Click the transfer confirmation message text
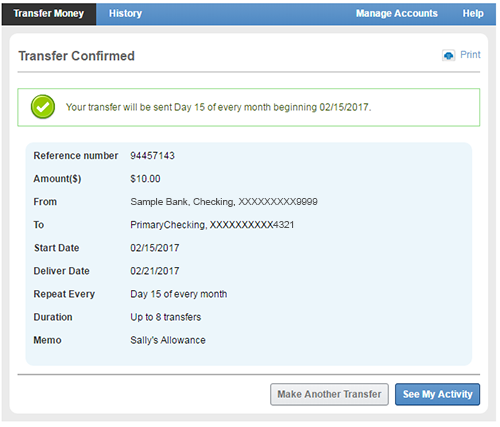Image resolution: width=500 pixels, height=427 pixels. [218, 107]
